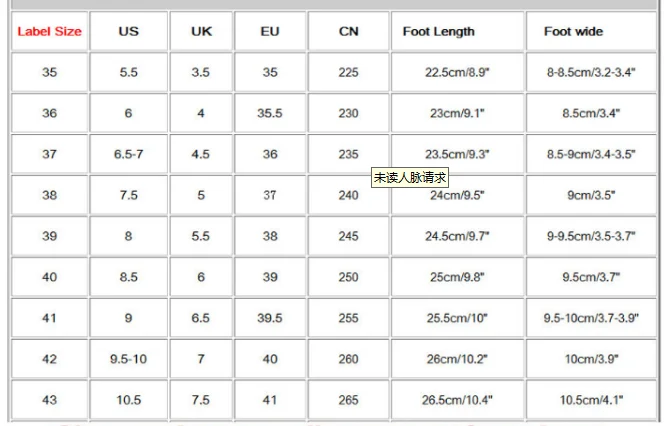
Task: Click the EU size '39.5' cell
Action: (269, 318)
